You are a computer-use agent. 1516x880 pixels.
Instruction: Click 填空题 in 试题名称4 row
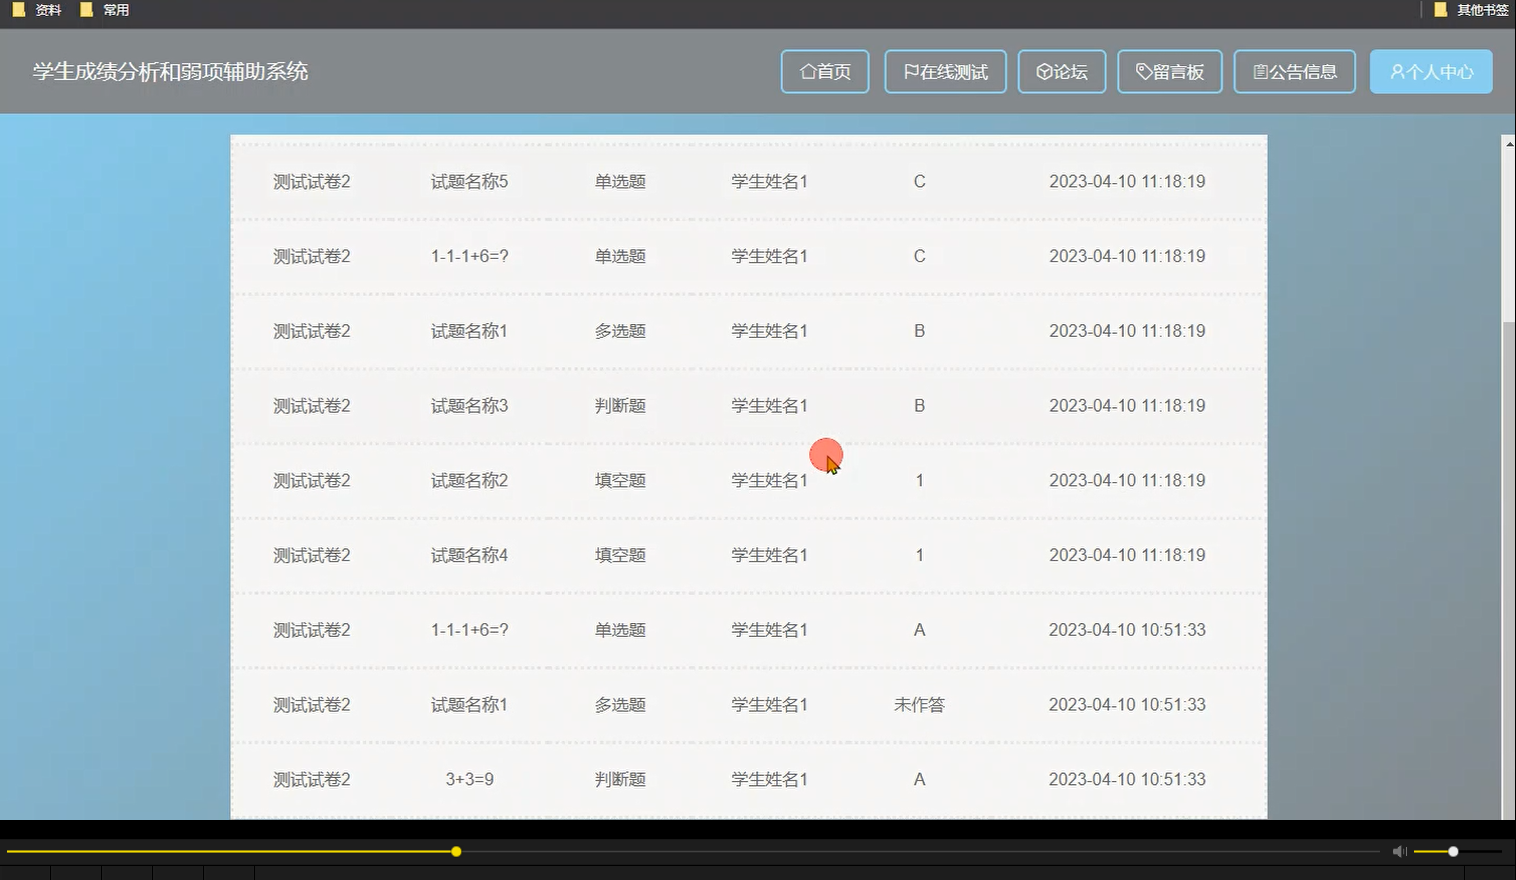[x=620, y=555]
